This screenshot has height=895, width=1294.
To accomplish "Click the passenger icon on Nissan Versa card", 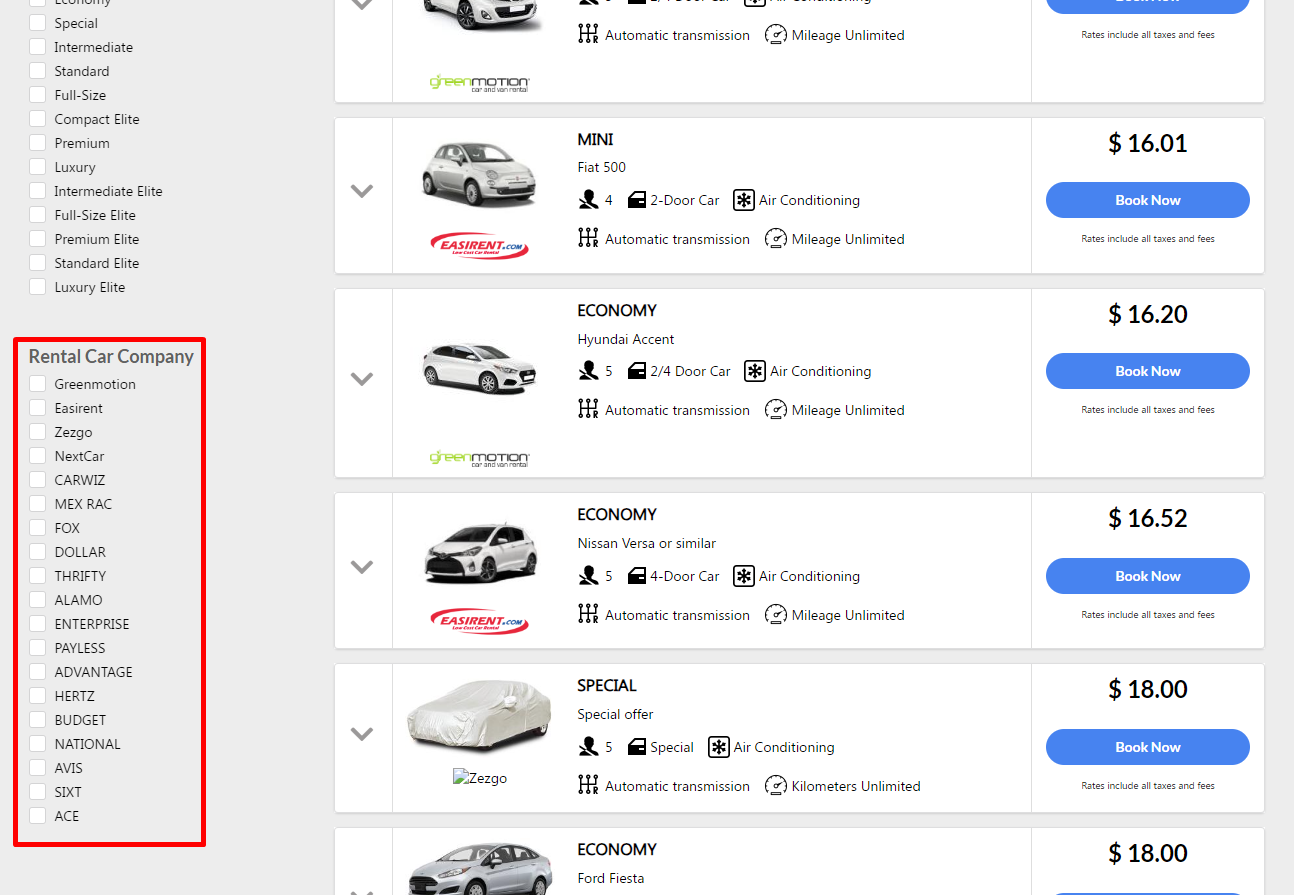I will [x=588, y=576].
